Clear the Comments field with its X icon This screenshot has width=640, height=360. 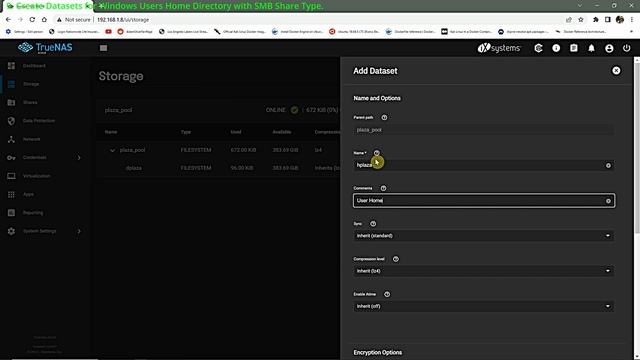608,201
